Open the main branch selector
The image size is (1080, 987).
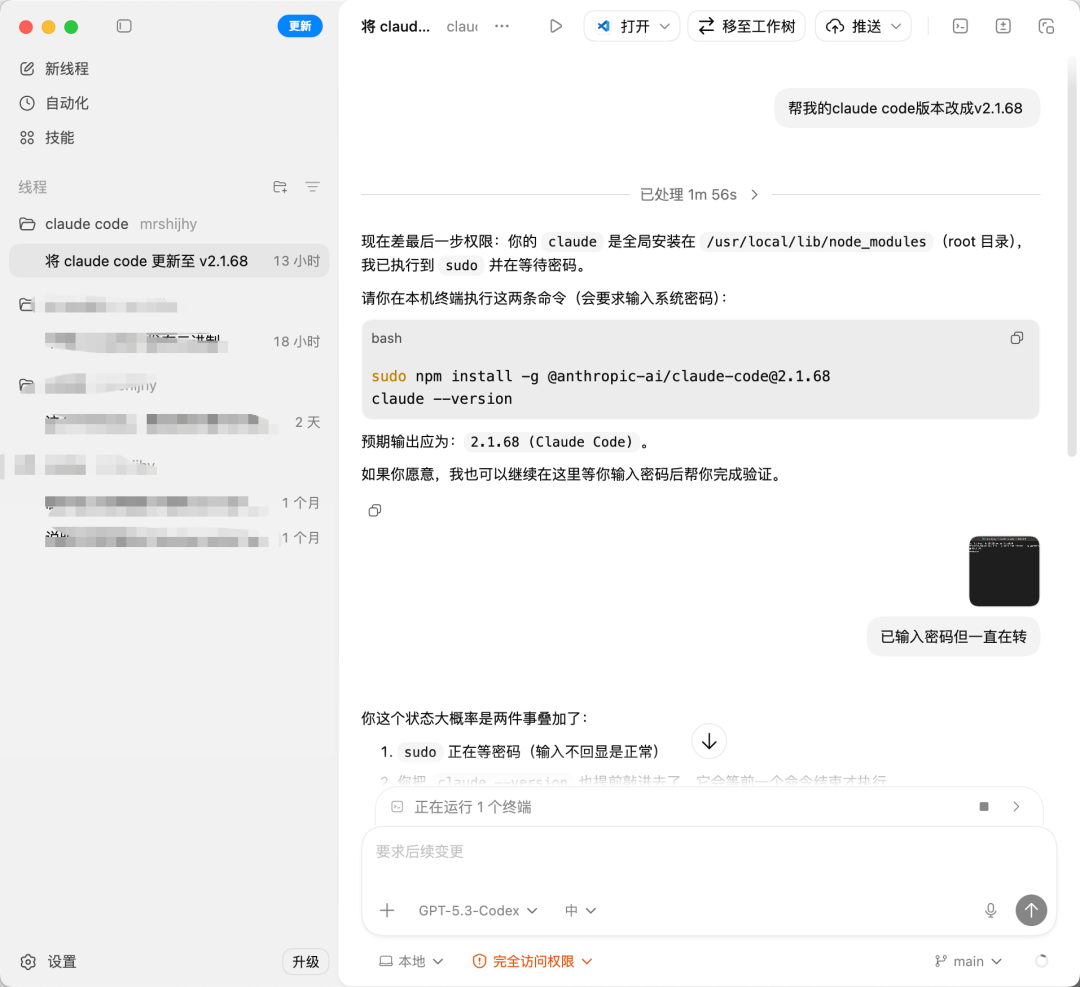click(966, 961)
